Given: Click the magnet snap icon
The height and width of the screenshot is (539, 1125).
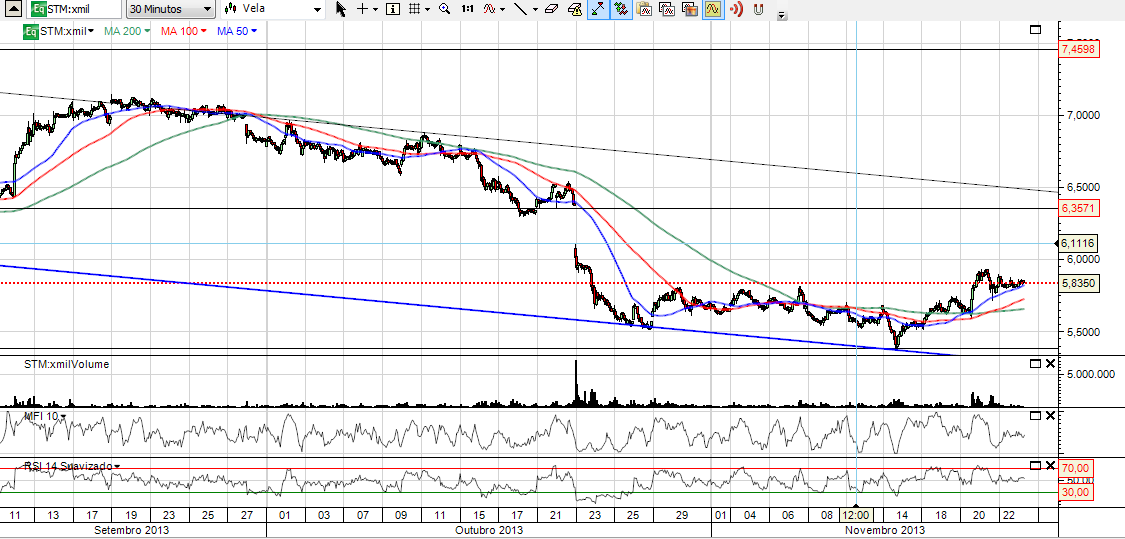Looking at the screenshot, I should [759, 10].
